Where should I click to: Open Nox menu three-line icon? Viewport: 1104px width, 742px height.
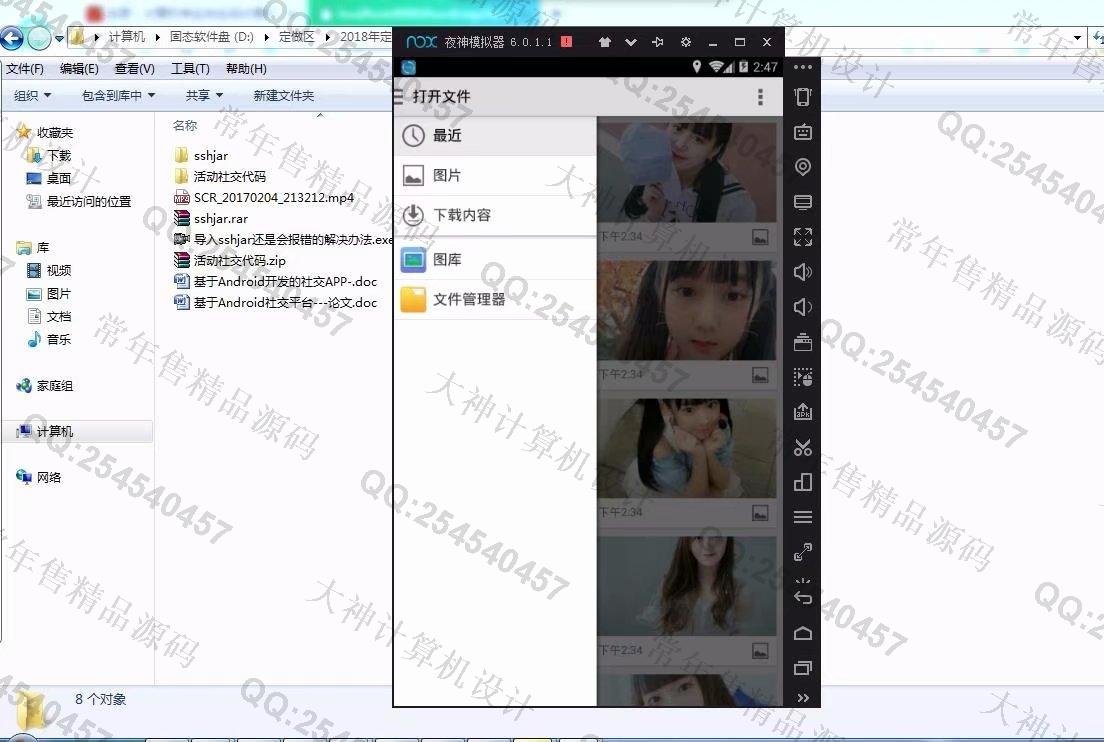pos(803,517)
